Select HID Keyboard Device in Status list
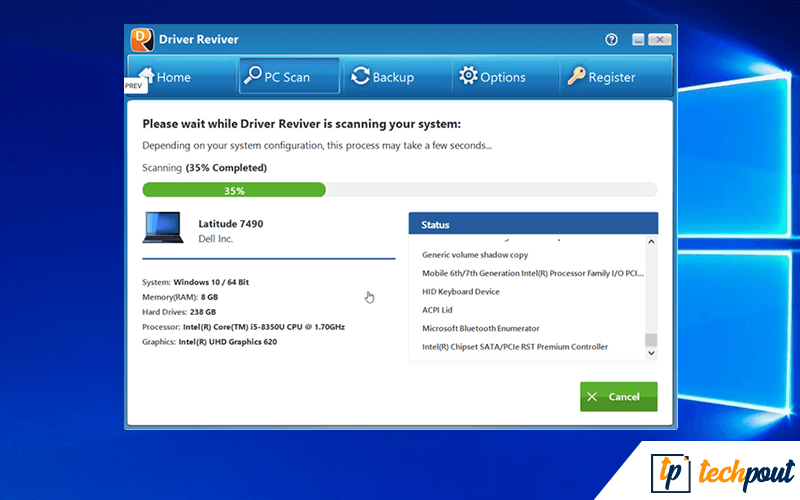 pyautogui.click(x=461, y=292)
